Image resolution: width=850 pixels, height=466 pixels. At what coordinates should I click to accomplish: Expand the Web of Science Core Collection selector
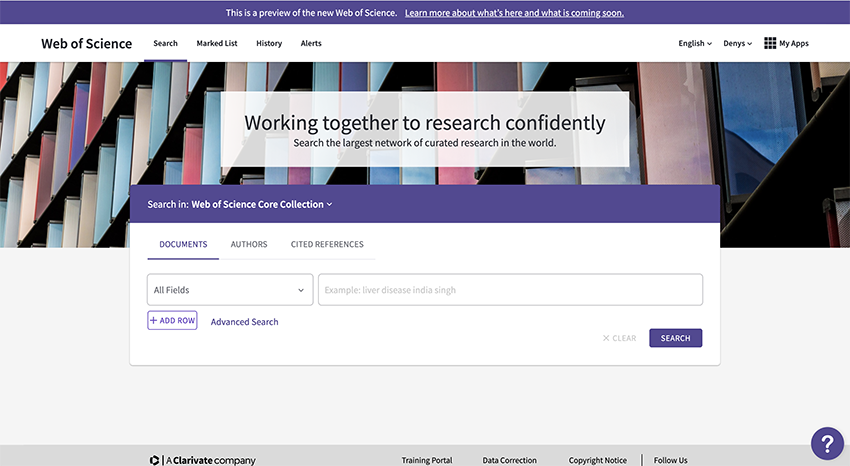[262, 204]
